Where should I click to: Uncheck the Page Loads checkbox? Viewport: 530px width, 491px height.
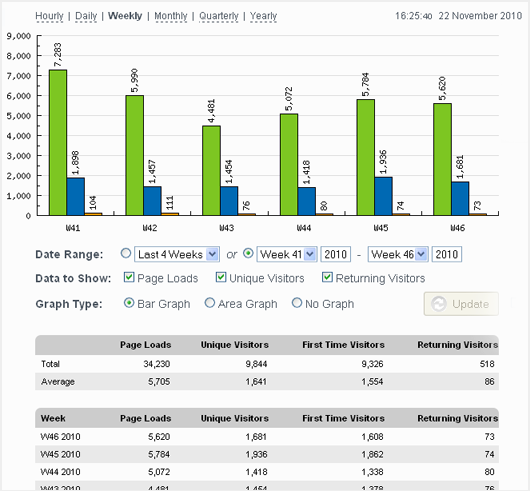[x=129, y=277]
